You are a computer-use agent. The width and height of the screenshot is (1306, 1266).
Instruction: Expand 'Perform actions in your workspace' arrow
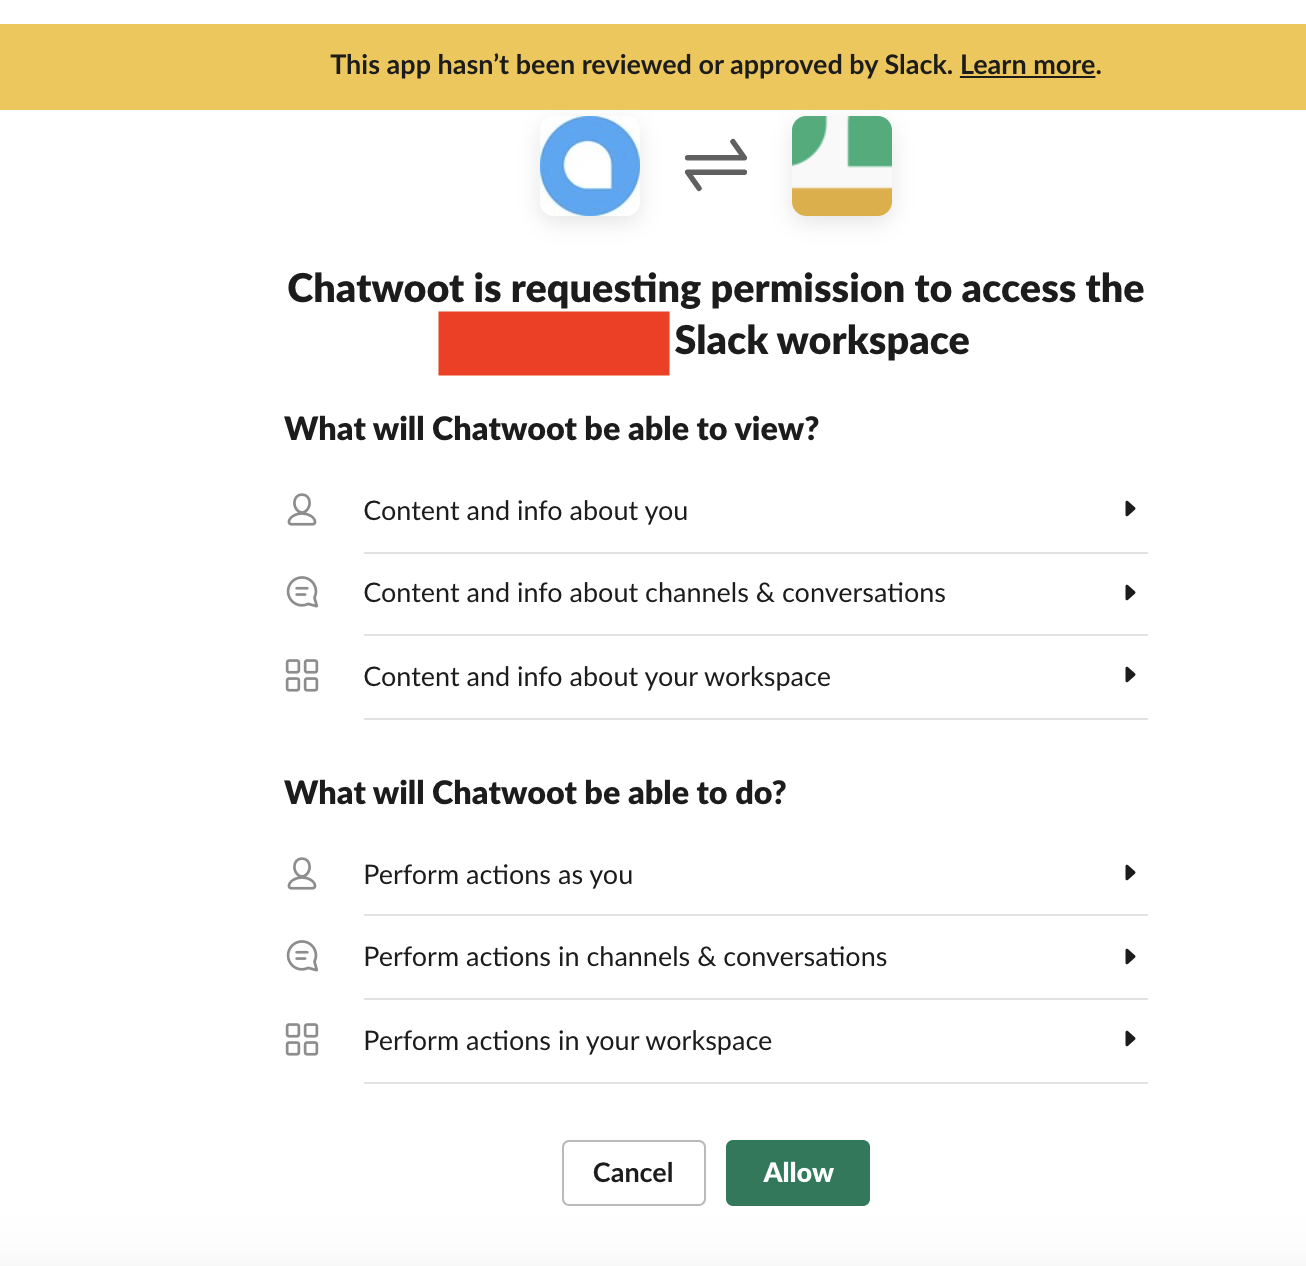pyautogui.click(x=1130, y=1039)
